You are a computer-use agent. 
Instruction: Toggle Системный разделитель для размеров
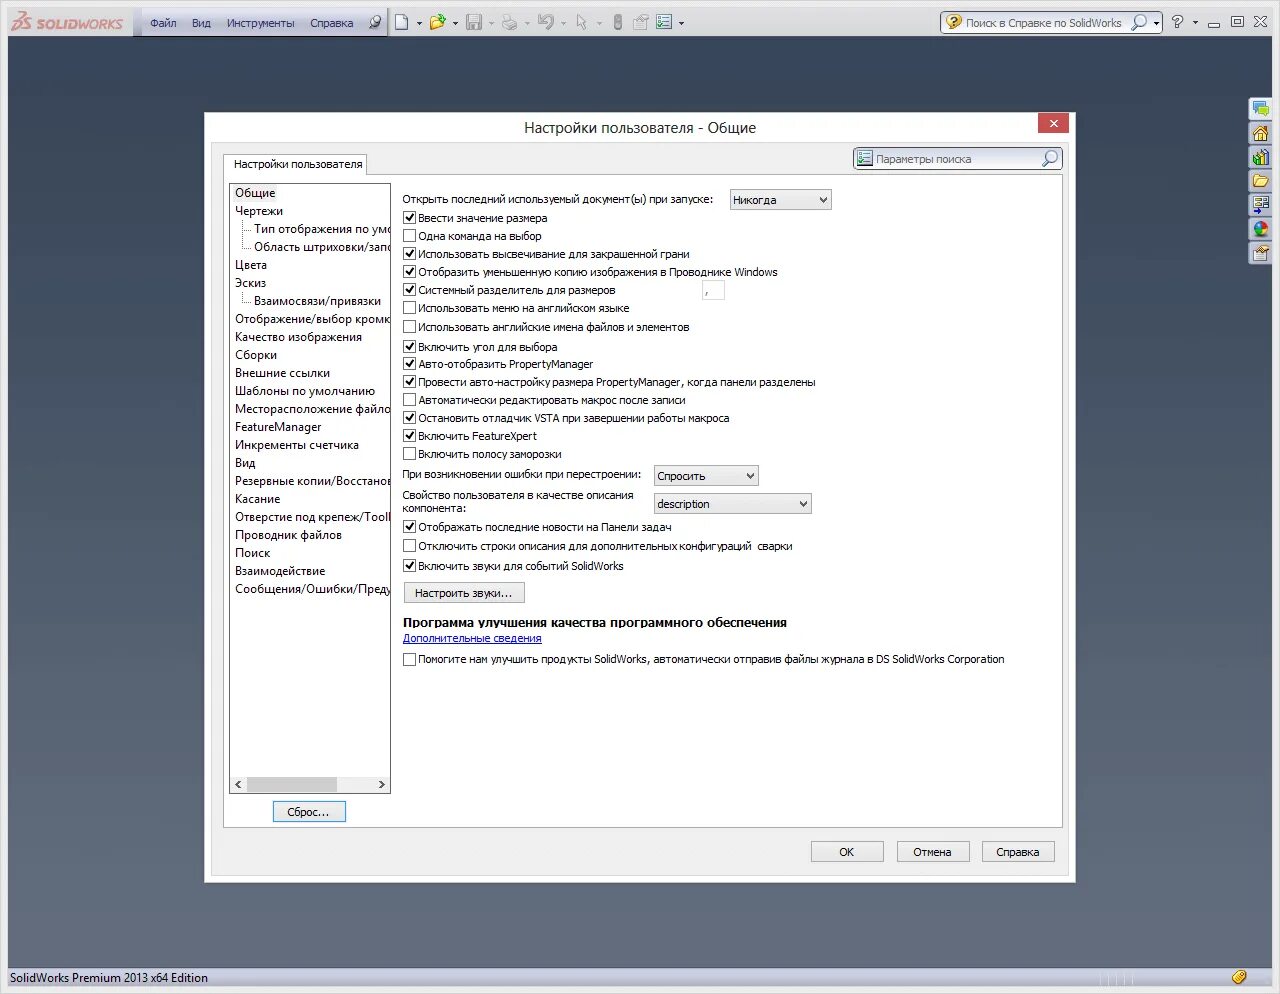[x=409, y=290]
